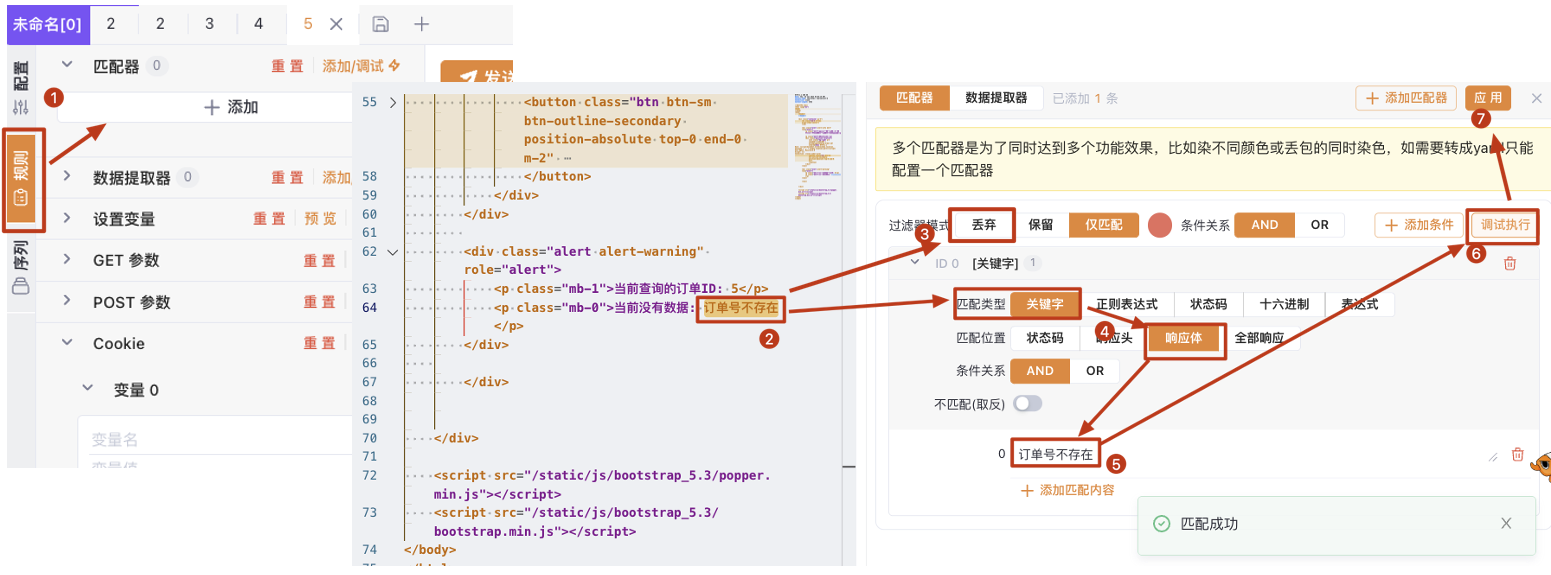Set filter-level 条件关系 to OR
The width and height of the screenshot is (1551, 575).
pyautogui.click(x=1320, y=225)
